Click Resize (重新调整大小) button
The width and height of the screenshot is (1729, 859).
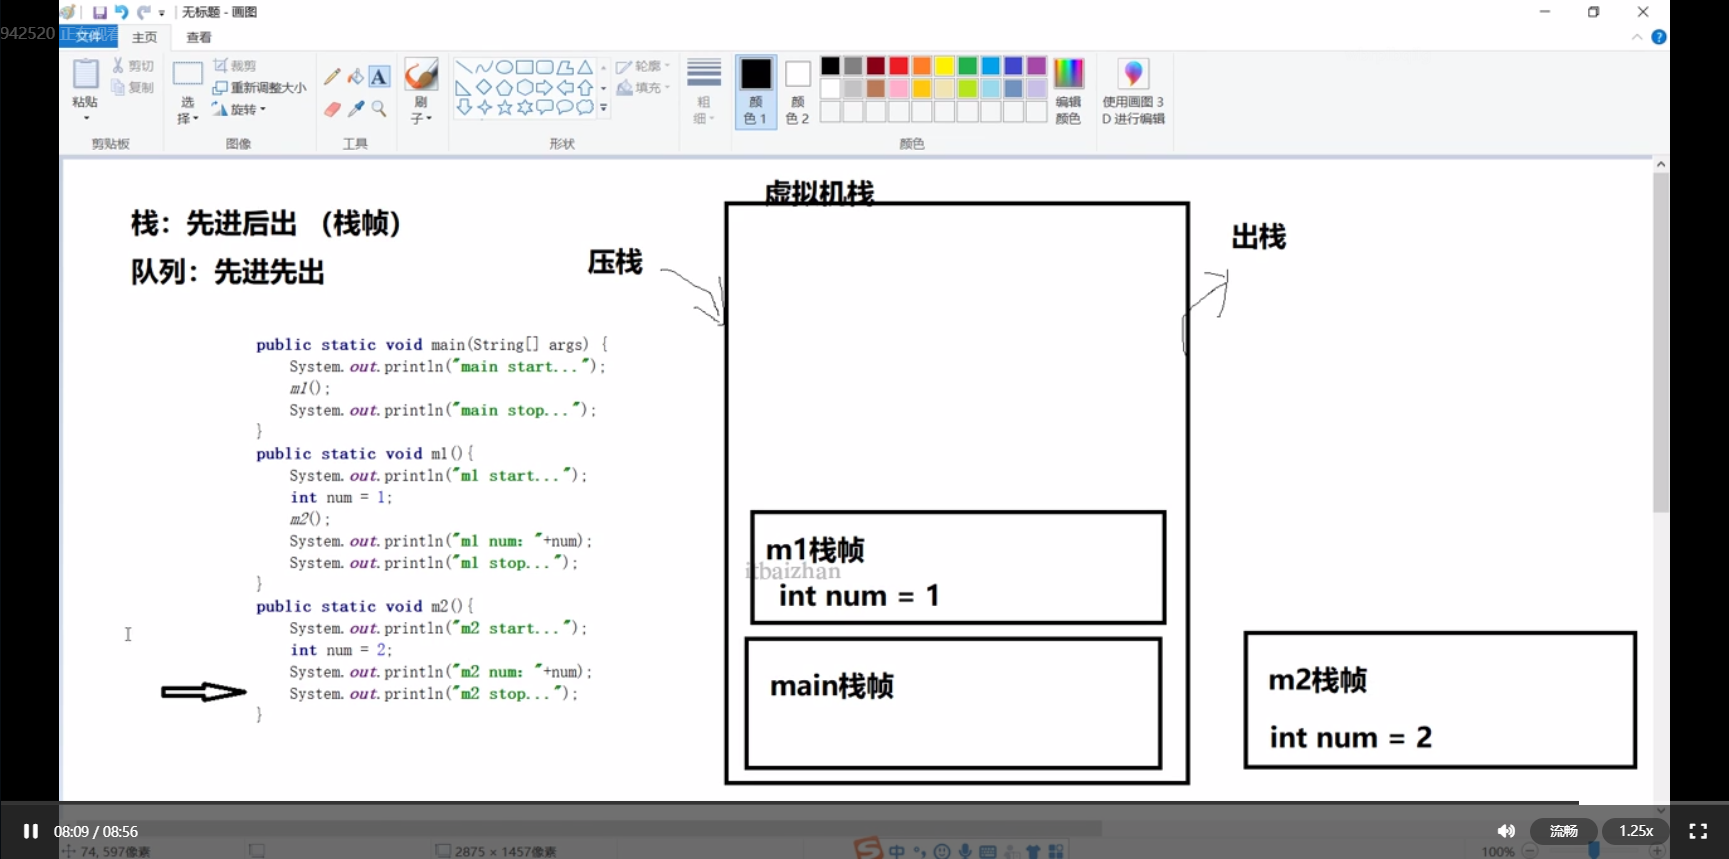(259, 87)
